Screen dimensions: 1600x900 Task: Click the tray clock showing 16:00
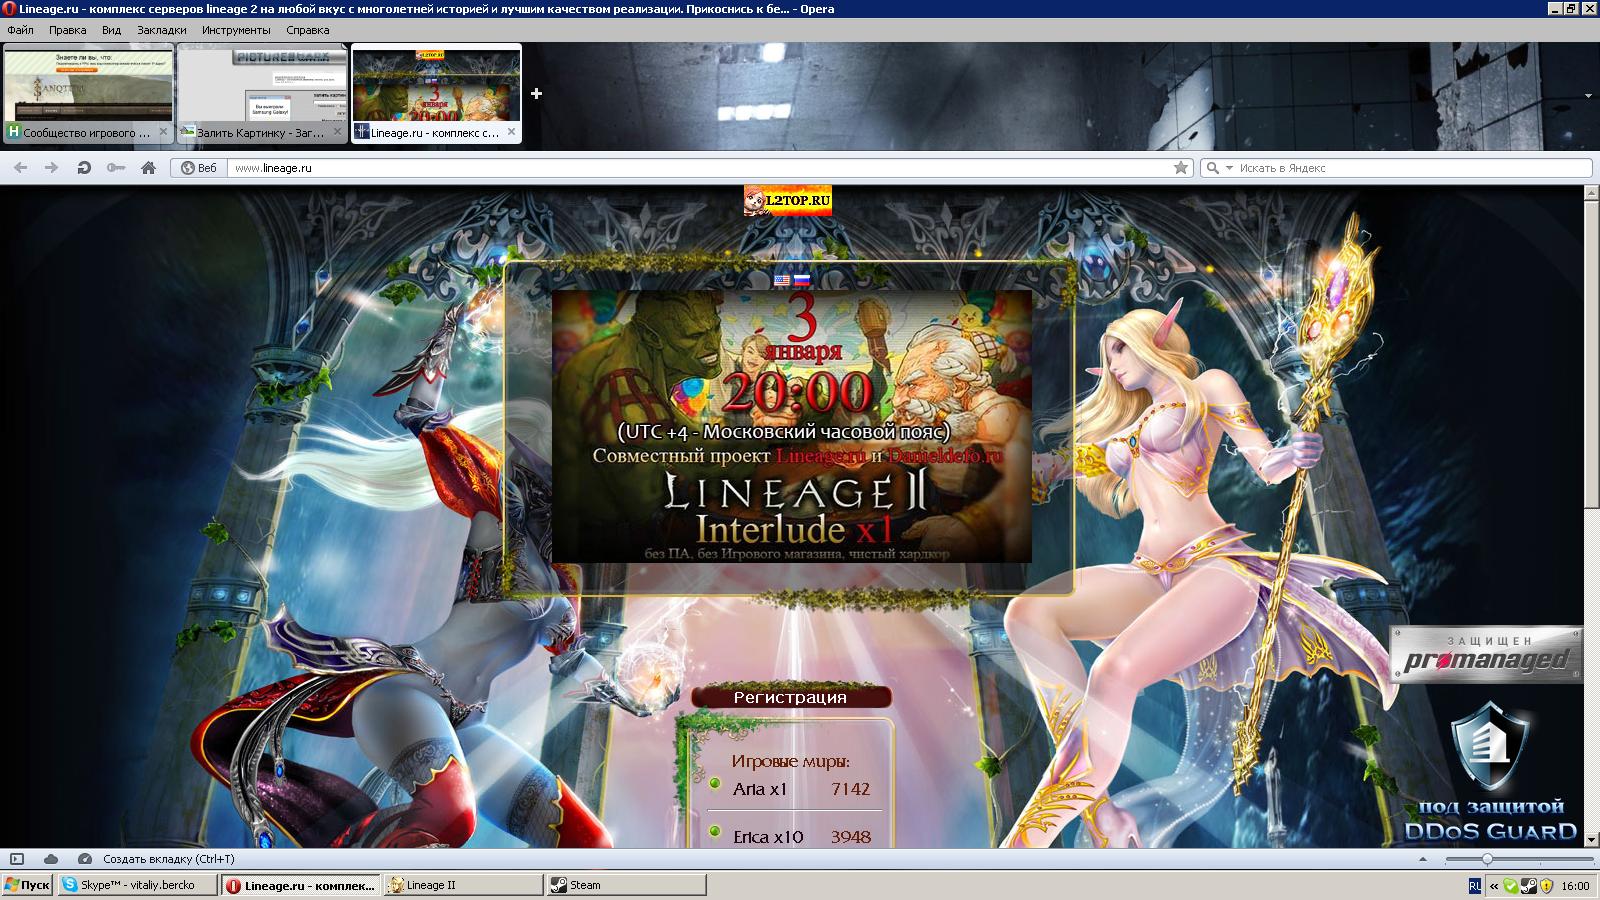pos(1575,886)
